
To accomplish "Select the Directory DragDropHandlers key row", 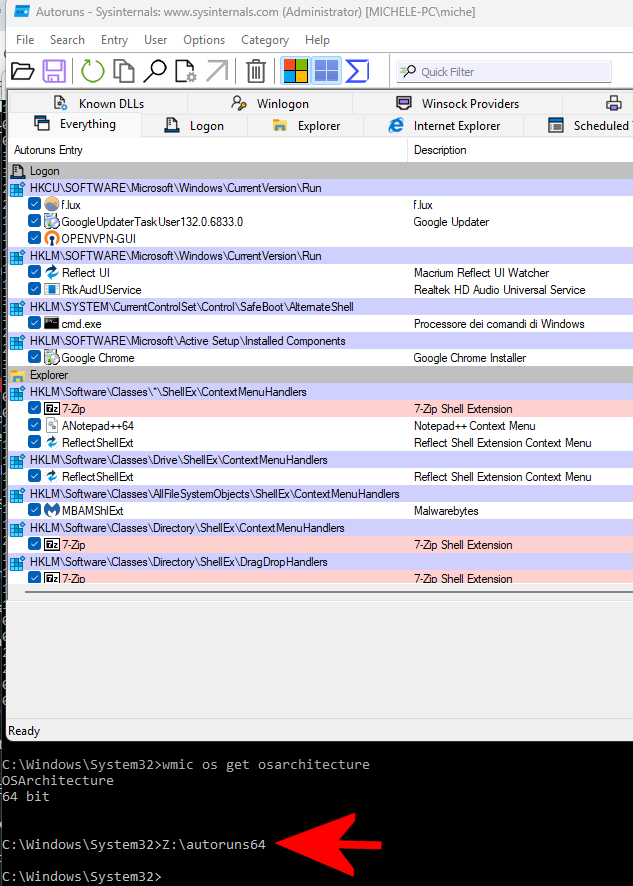I will 321,561.
